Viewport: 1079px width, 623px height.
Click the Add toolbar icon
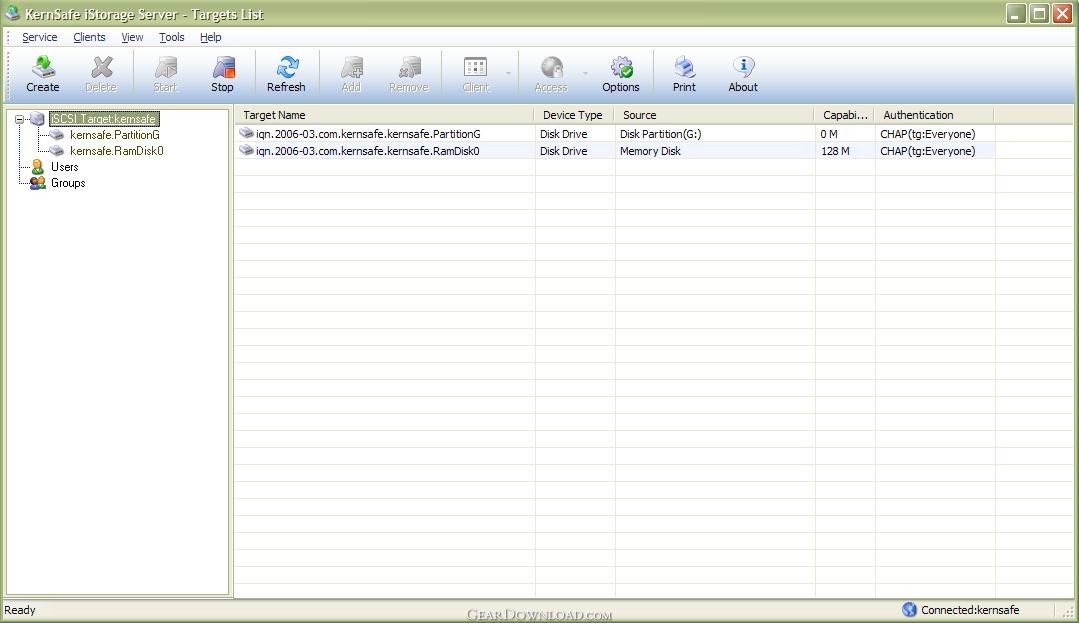tap(352, 67)
